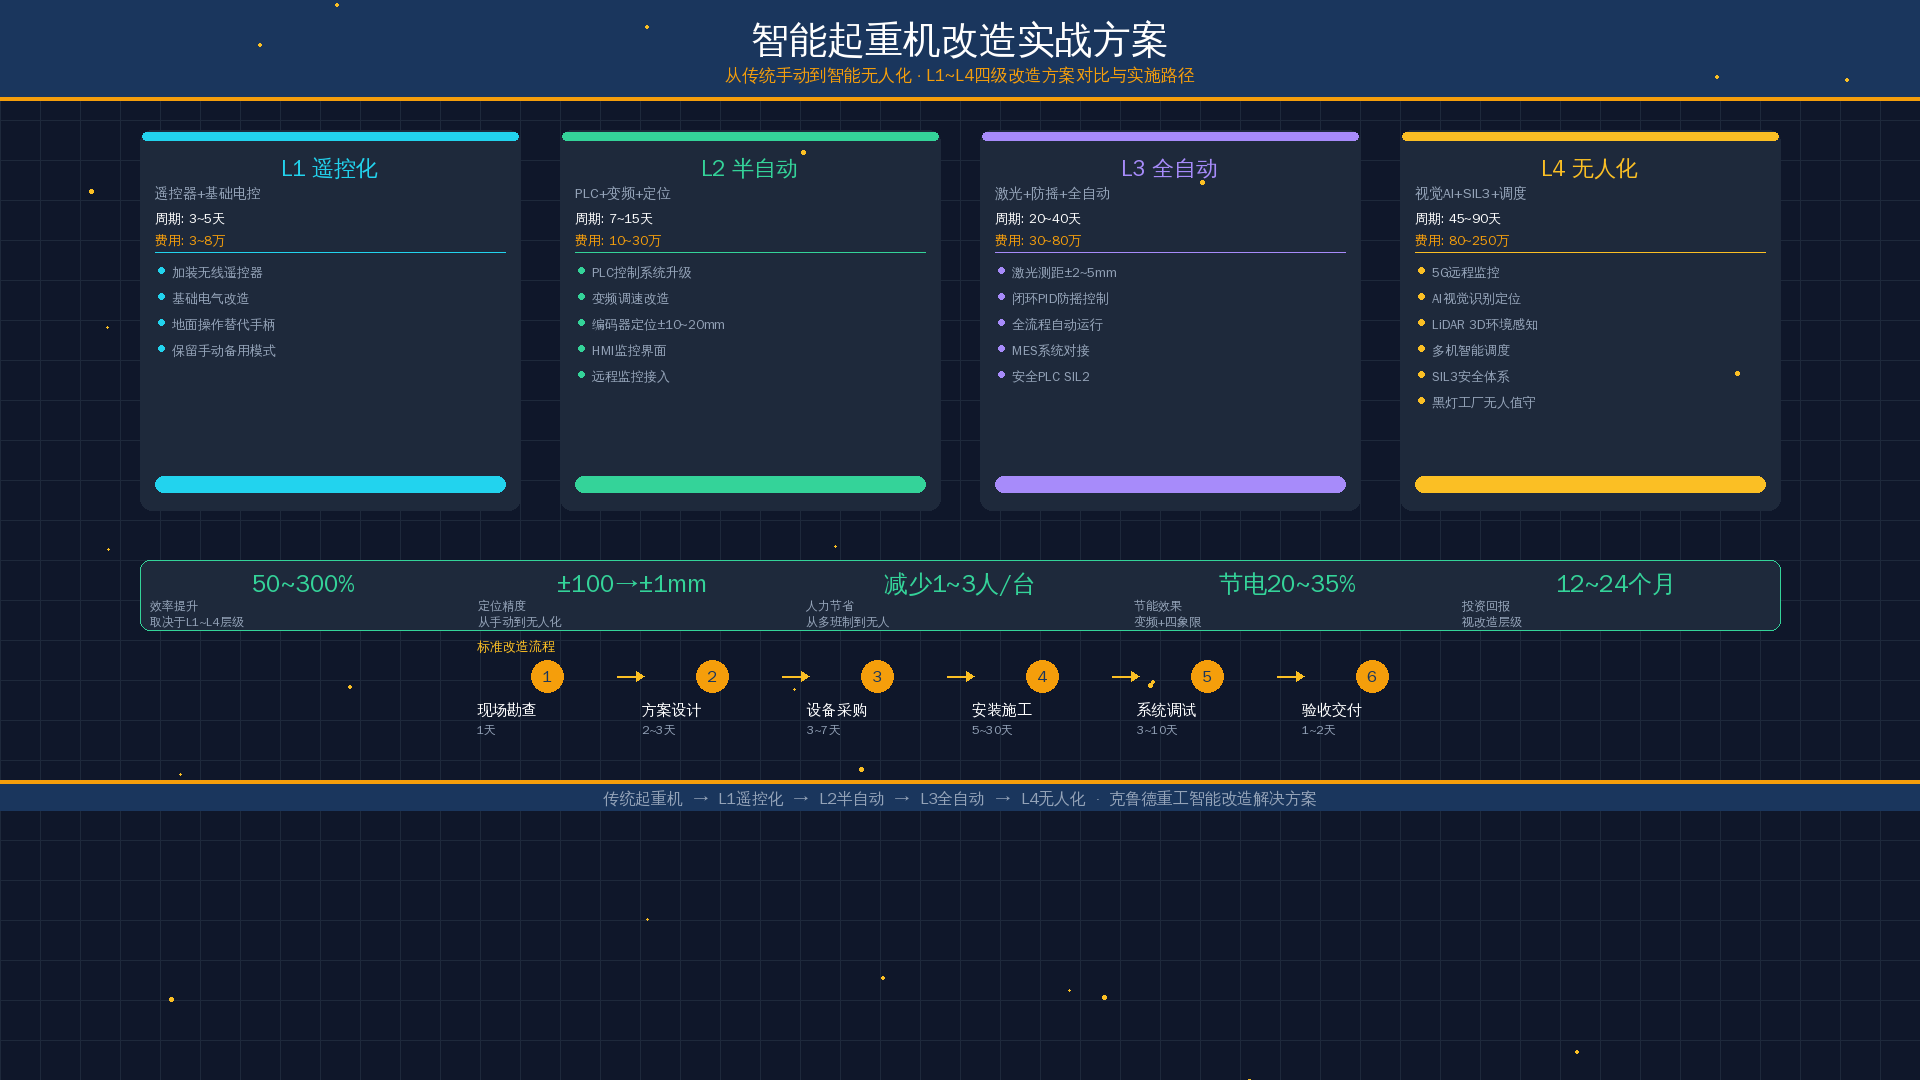This screenshot has height=1080, width=1920.
Task: Click L1 duration text 周期: 3~5天
Action: pyautogui.click(x=190, y=219)
